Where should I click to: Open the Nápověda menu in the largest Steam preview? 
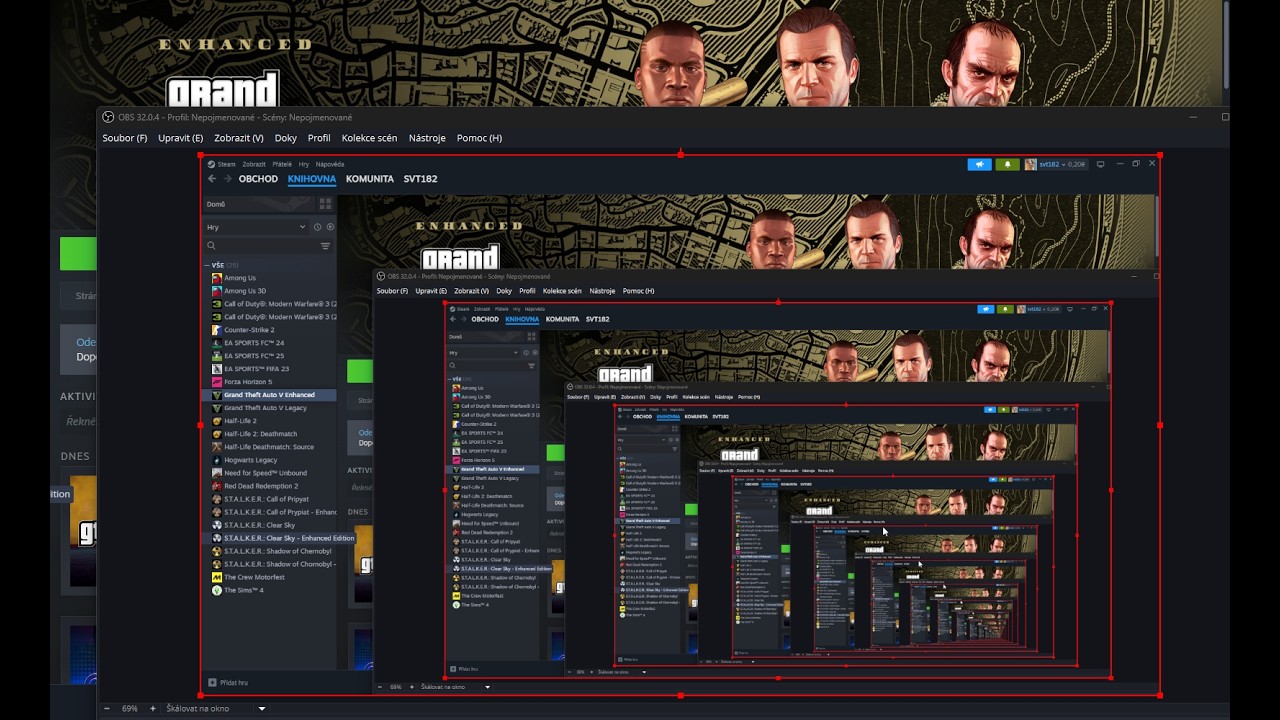[x=330, y=164]
